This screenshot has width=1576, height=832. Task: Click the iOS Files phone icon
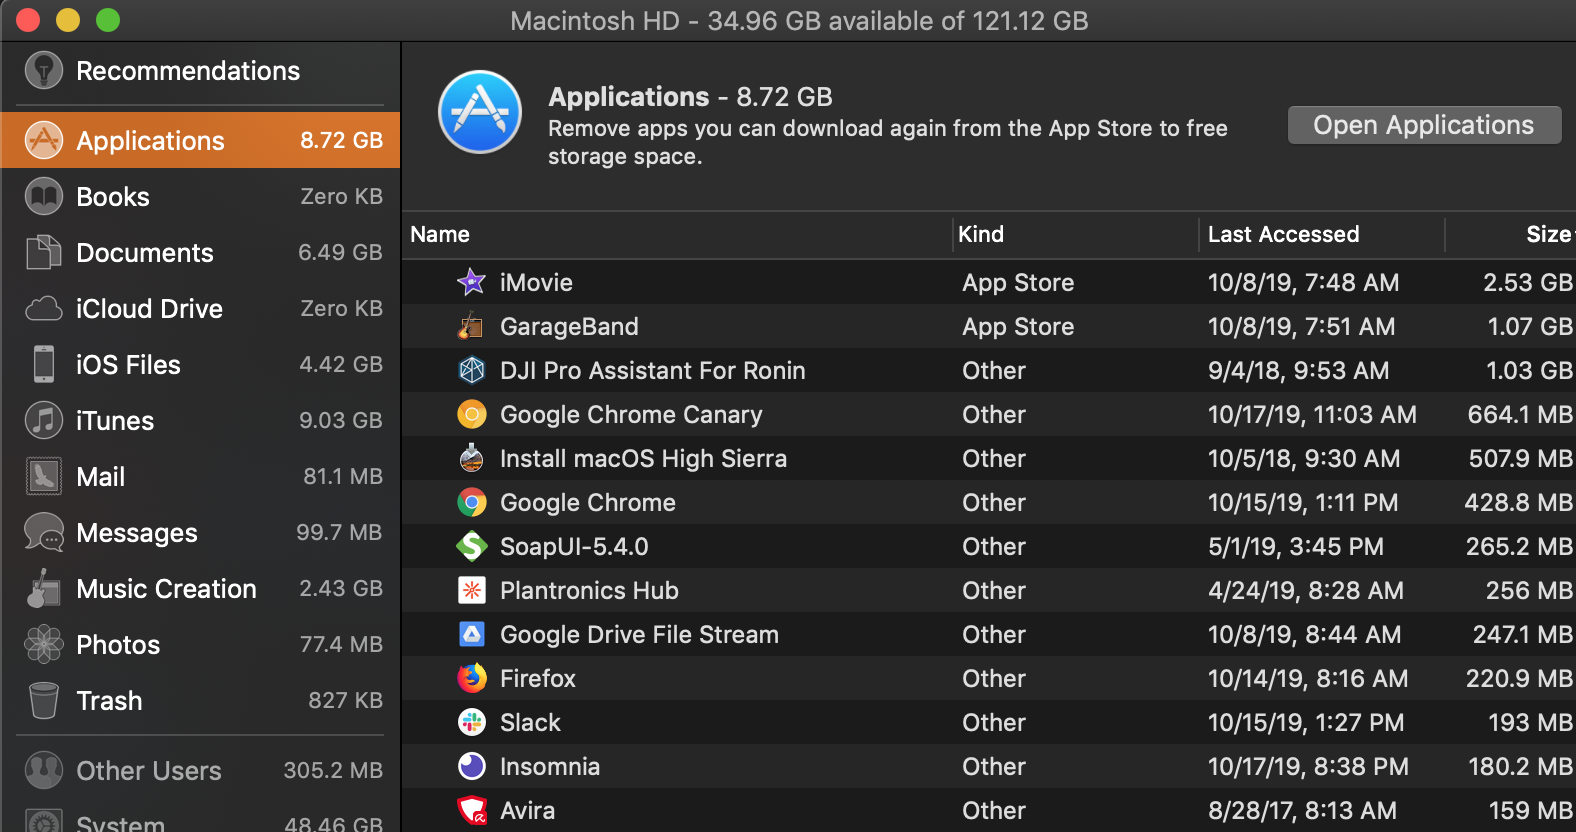(x=44, y=365)
